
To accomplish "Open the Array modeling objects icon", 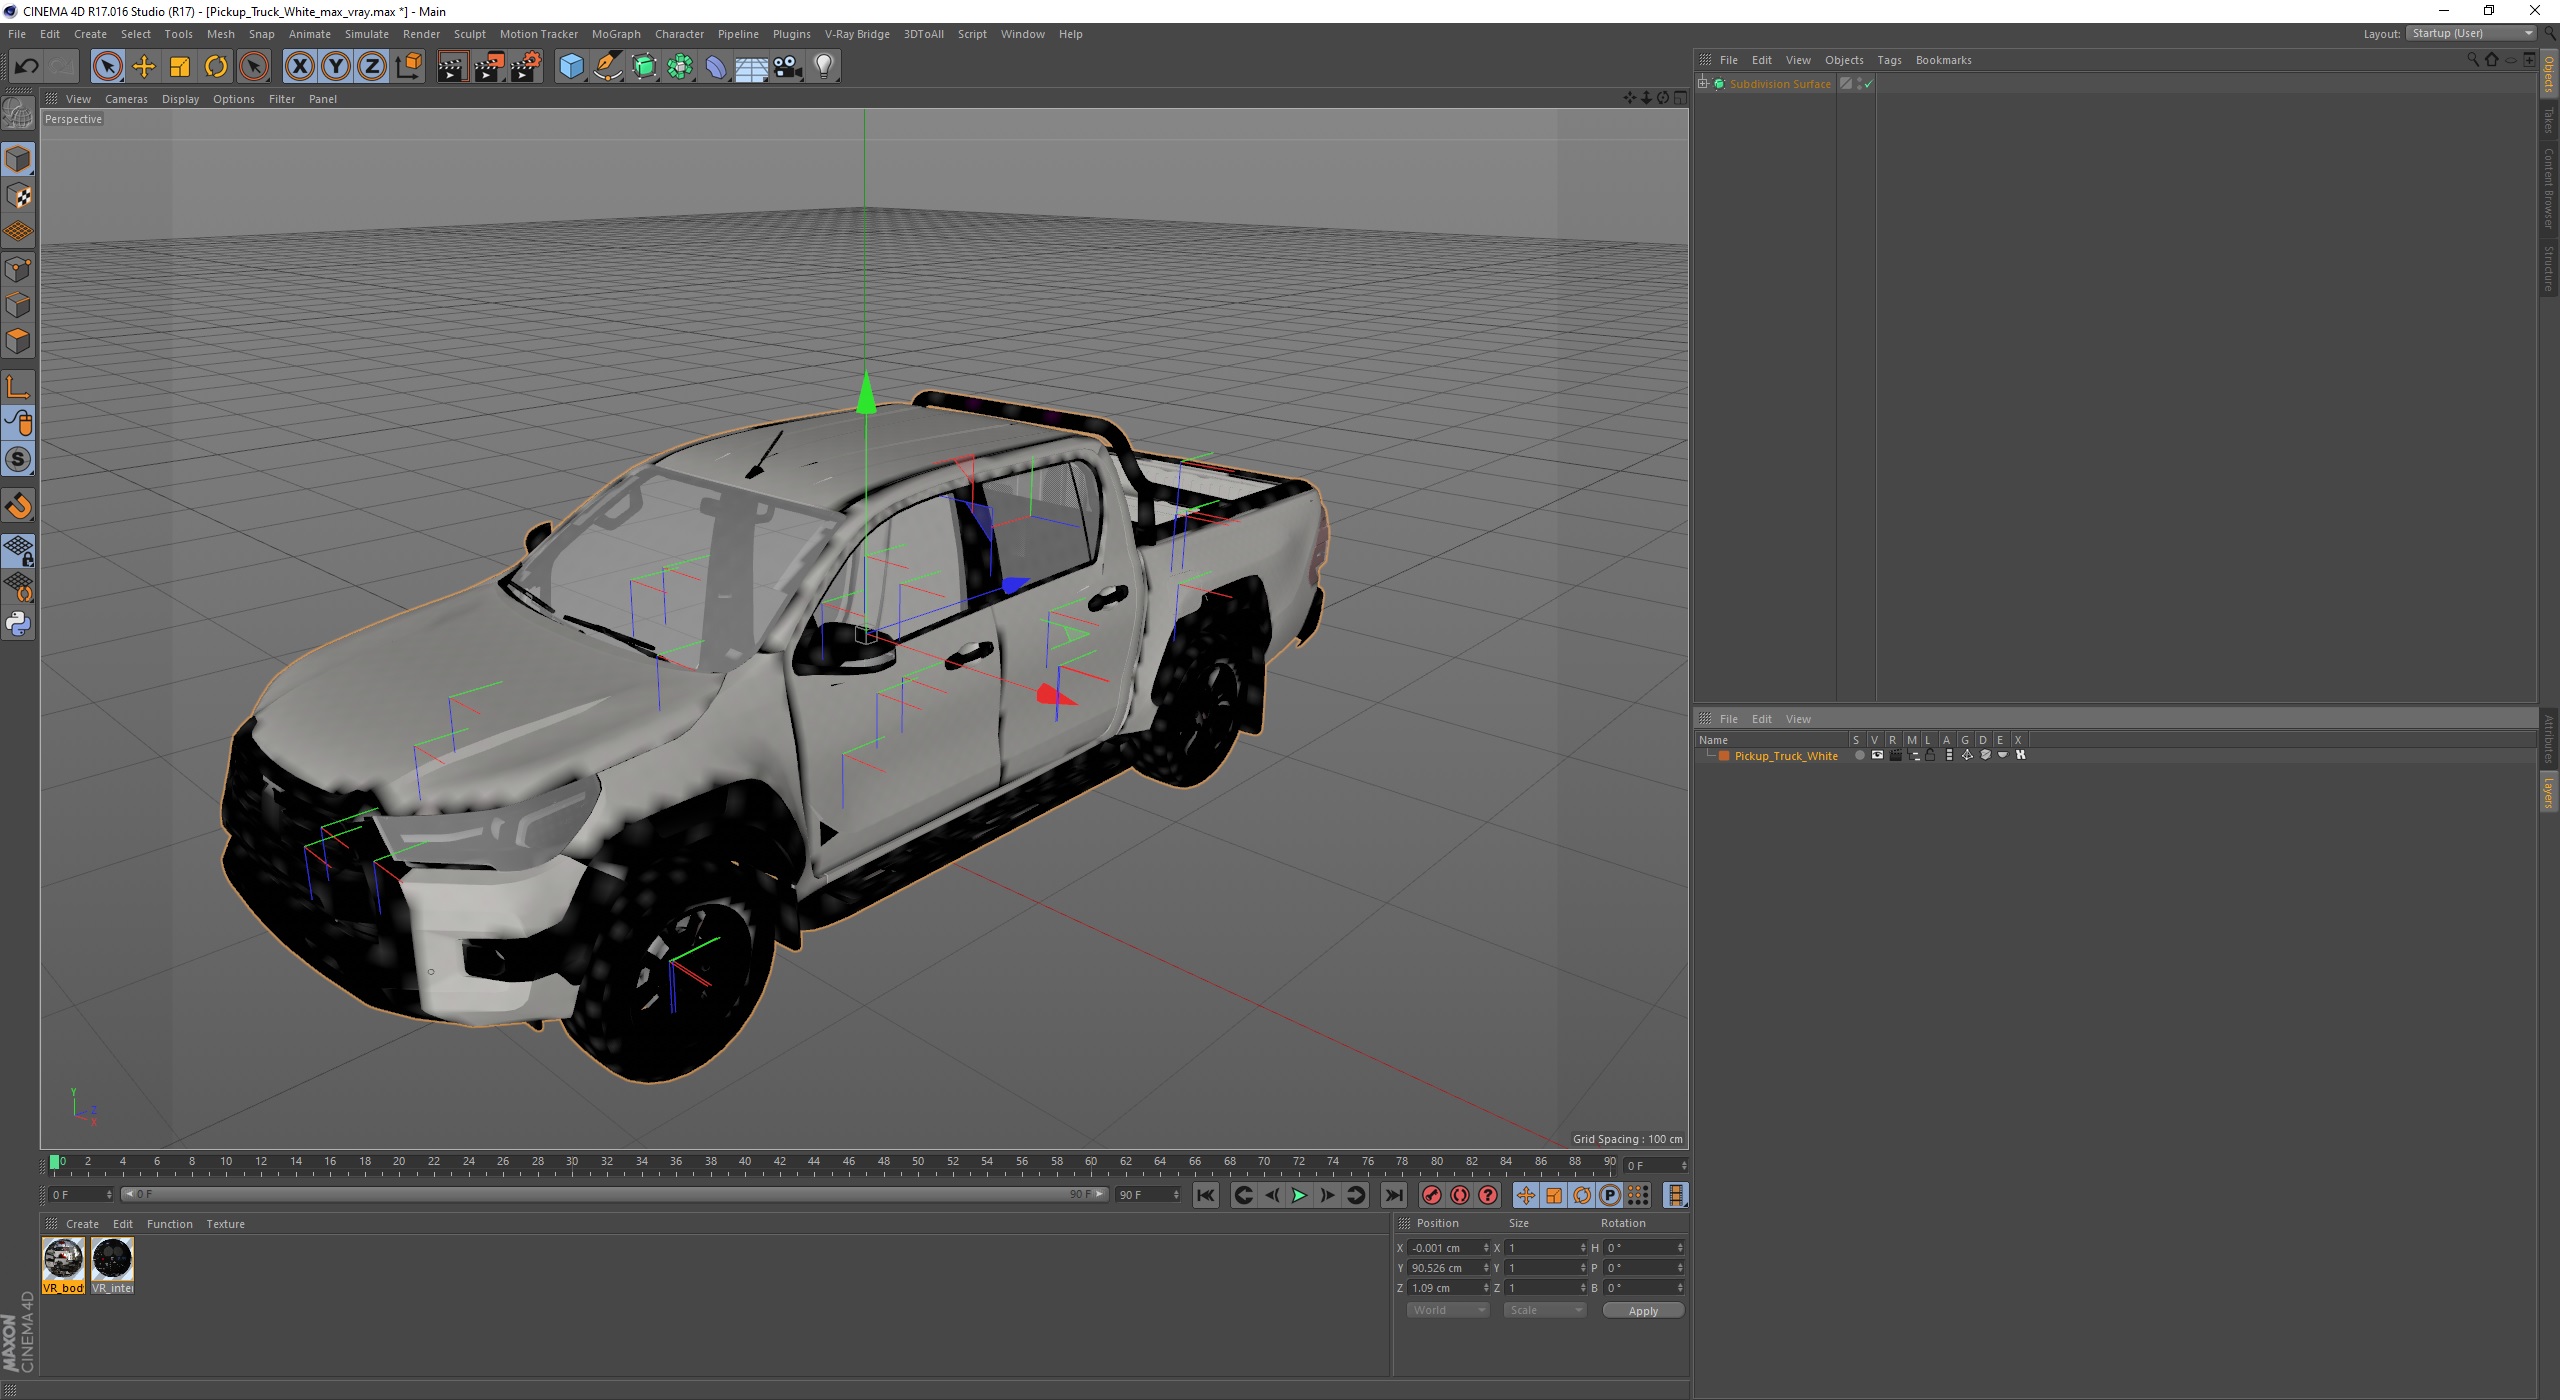I will click(x=680, y=67).
